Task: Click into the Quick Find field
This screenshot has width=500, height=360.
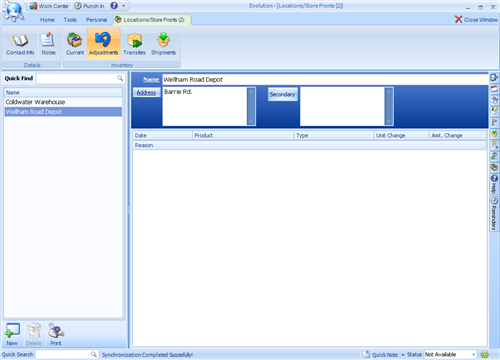Action: pyautogui.click(x=77, y=78)
